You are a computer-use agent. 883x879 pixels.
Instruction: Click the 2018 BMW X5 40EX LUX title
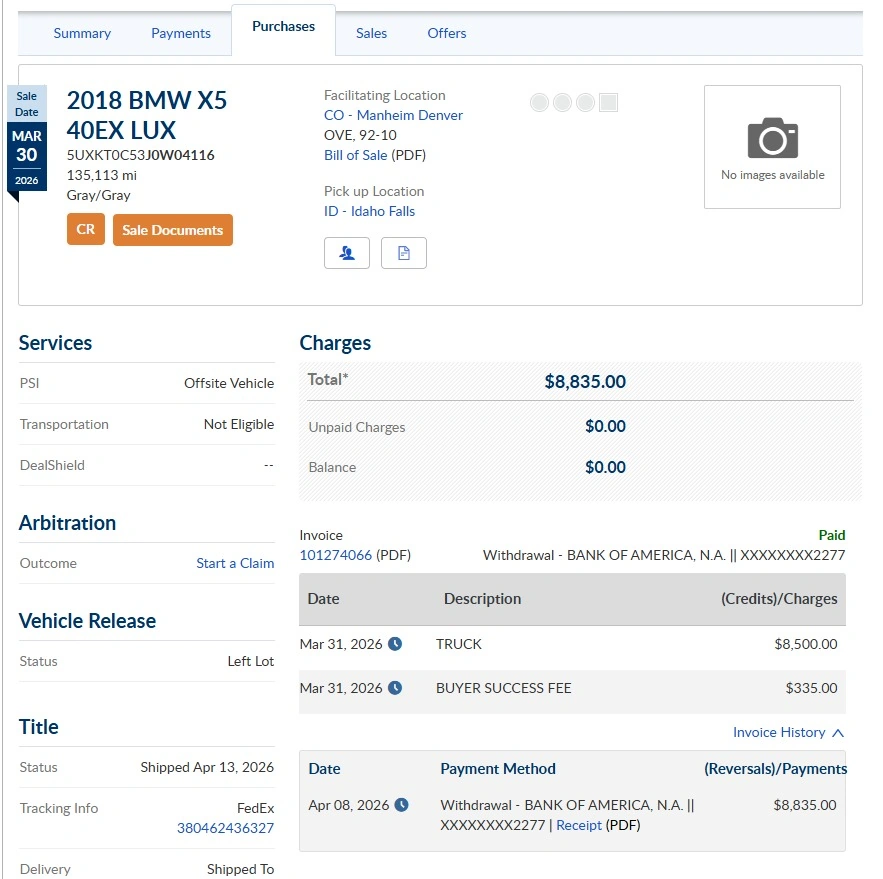pyautogui.click(x=147, y=115)
